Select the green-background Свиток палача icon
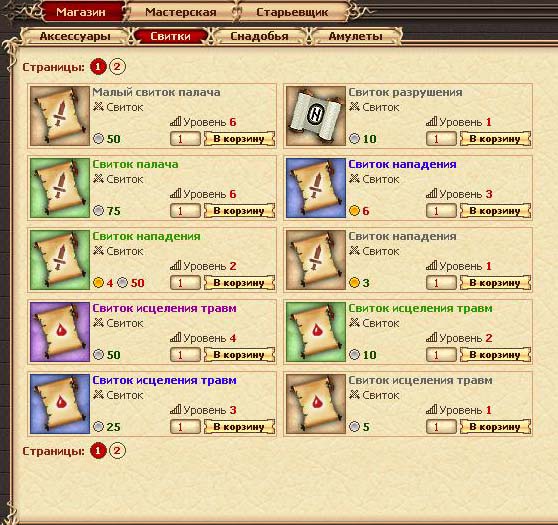Viewport: 558px width, 525px height. tap(60, 188)
